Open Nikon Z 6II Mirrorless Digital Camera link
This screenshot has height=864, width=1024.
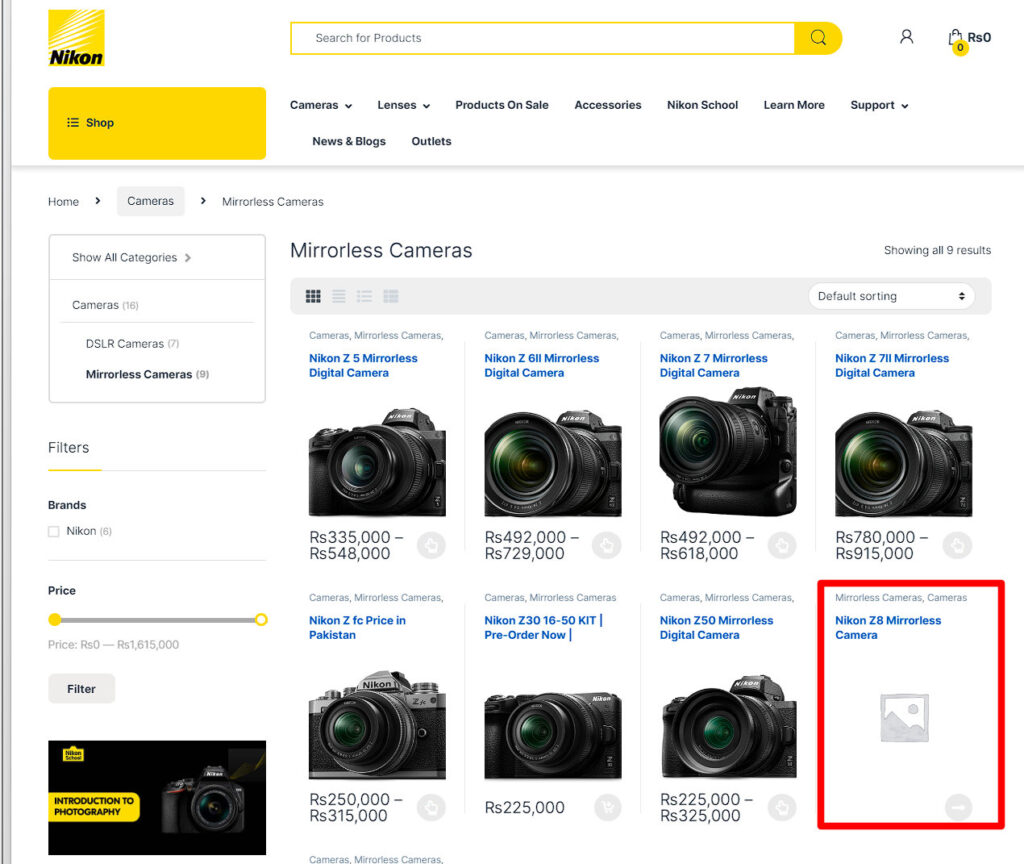pos(541,366)
